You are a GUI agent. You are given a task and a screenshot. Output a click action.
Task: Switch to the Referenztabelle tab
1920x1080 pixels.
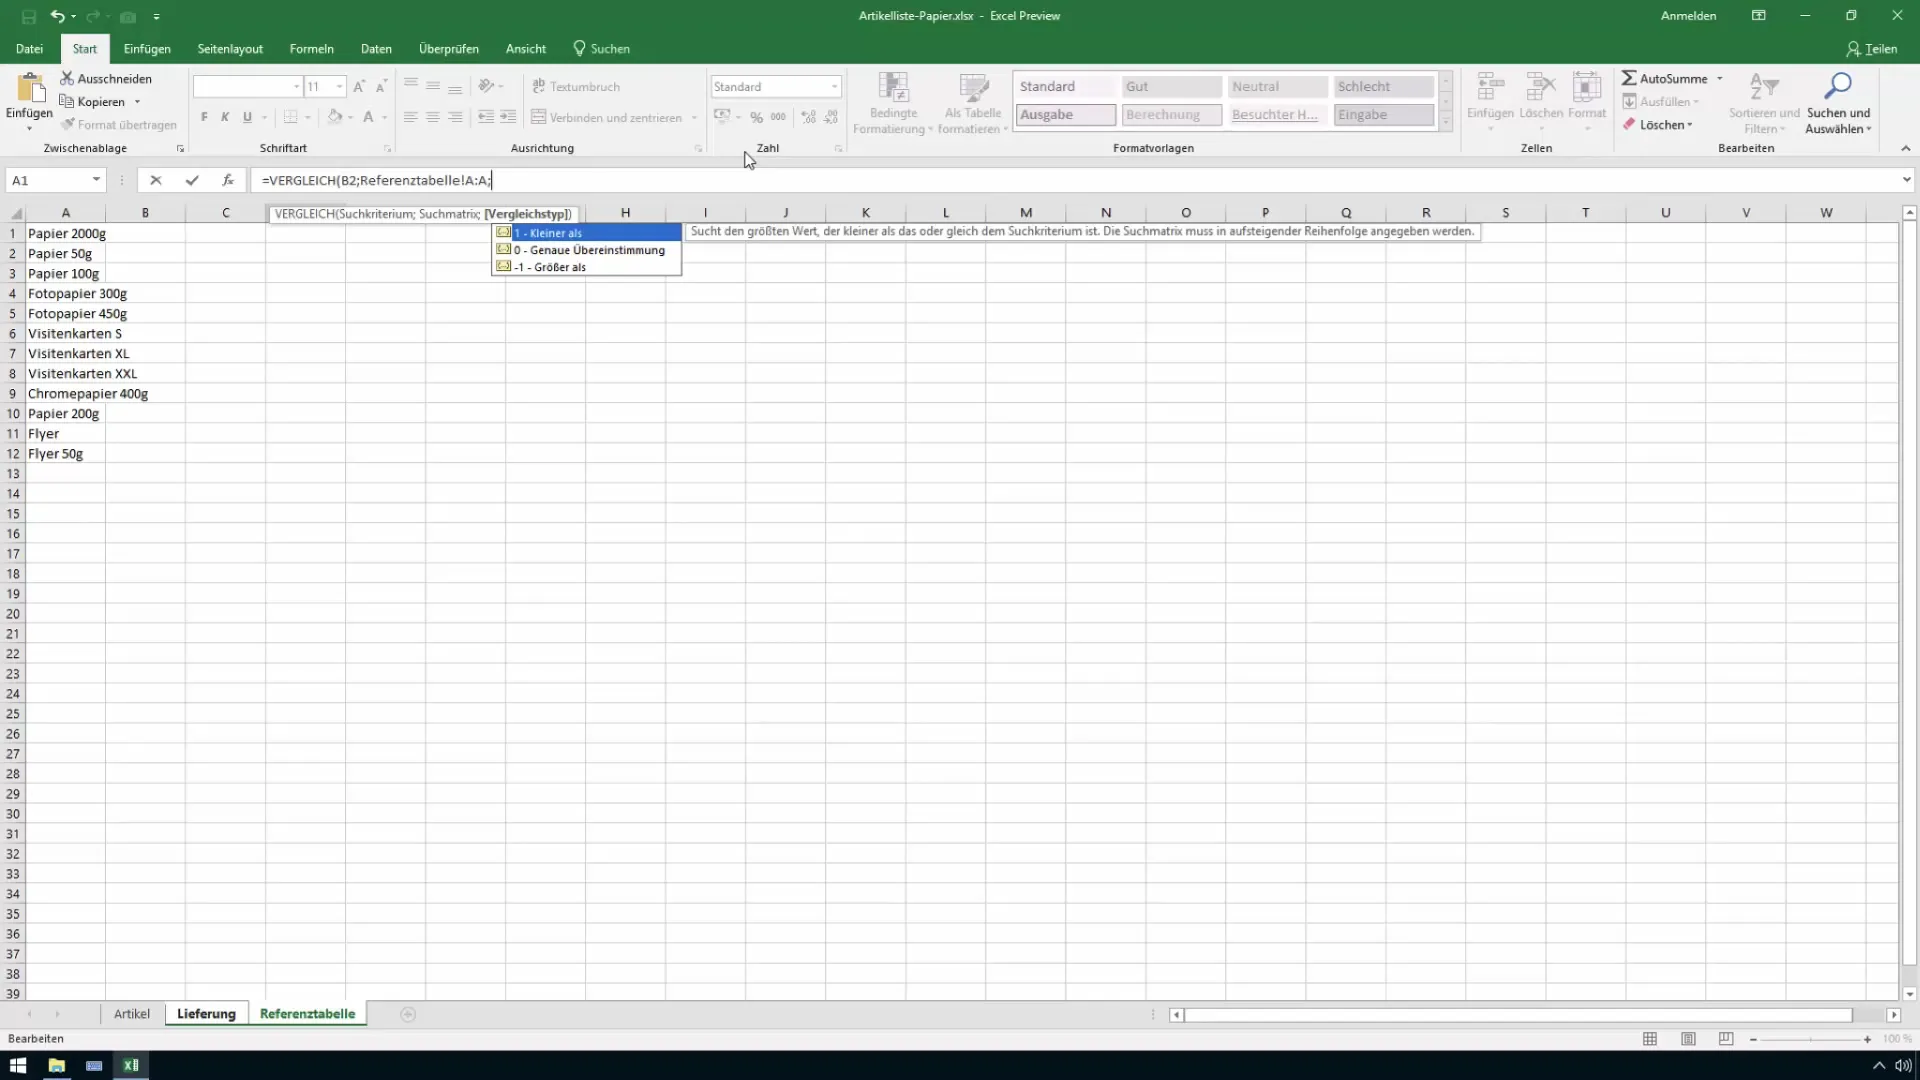pyautogui.click(x=306, y=1013)
